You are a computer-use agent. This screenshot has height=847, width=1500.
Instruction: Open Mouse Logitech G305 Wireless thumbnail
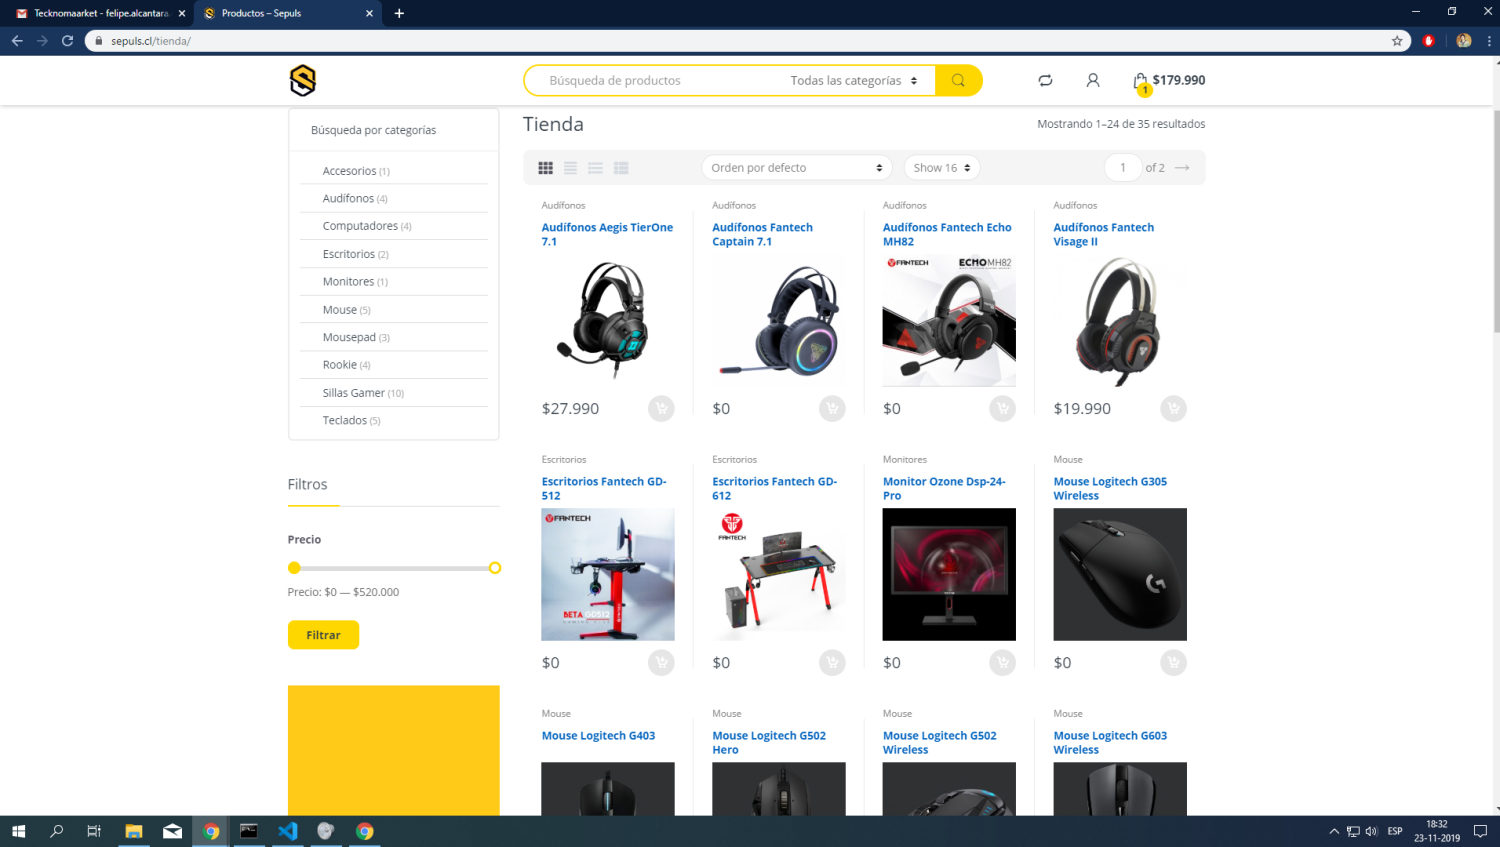pos(1120,574)
